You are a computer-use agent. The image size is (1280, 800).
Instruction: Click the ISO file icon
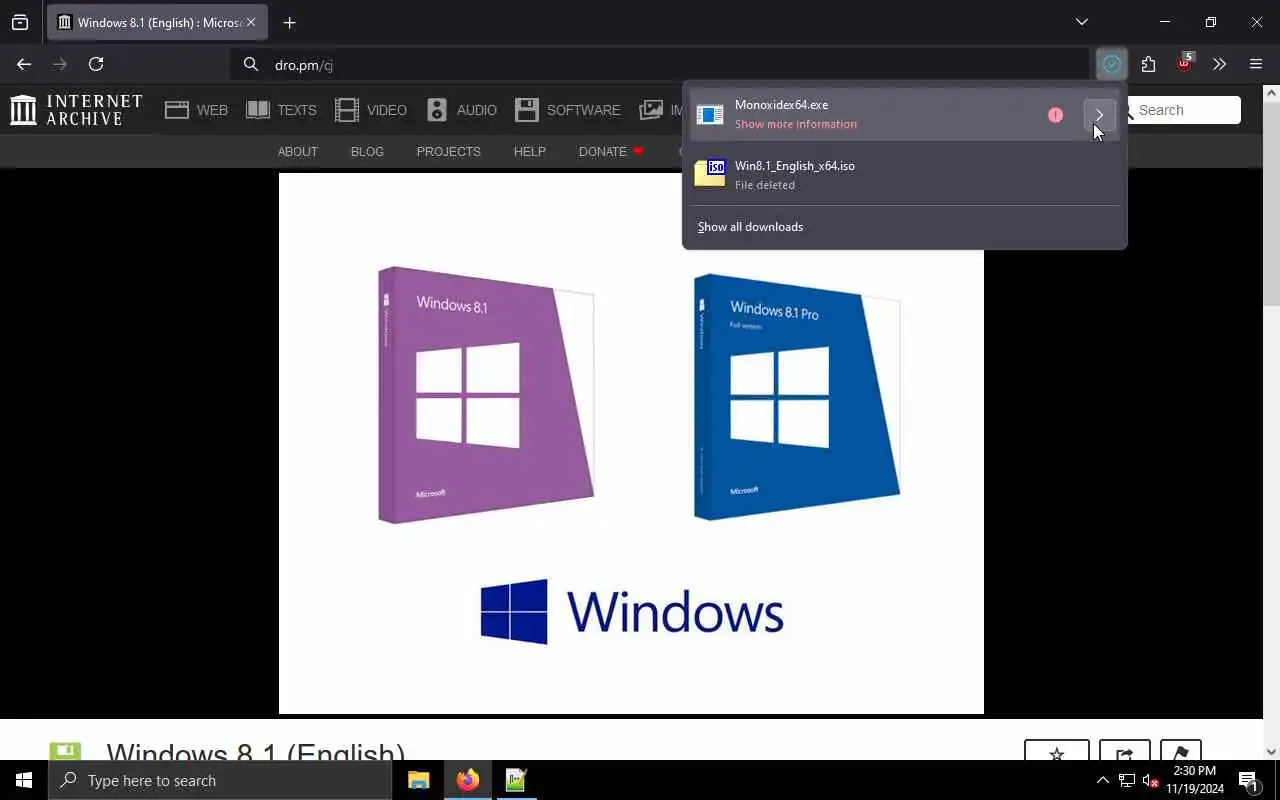710,174
